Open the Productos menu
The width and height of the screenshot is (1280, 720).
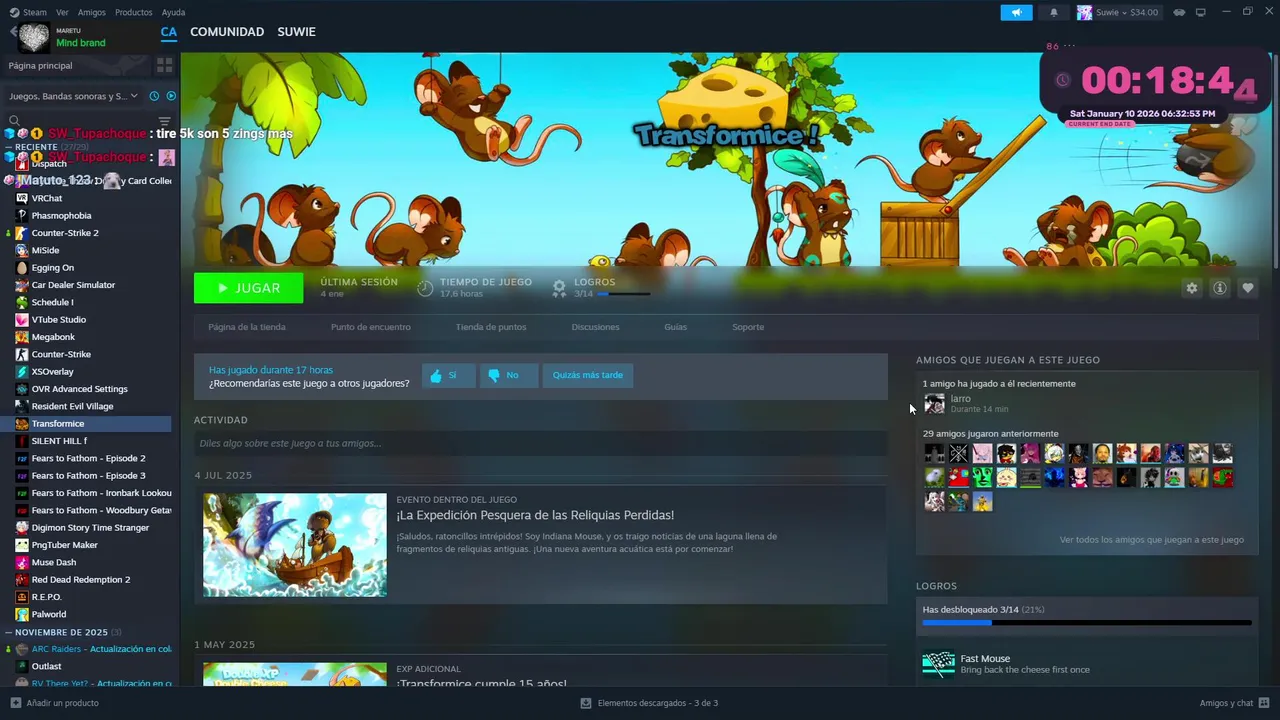[x=134, y=12]
